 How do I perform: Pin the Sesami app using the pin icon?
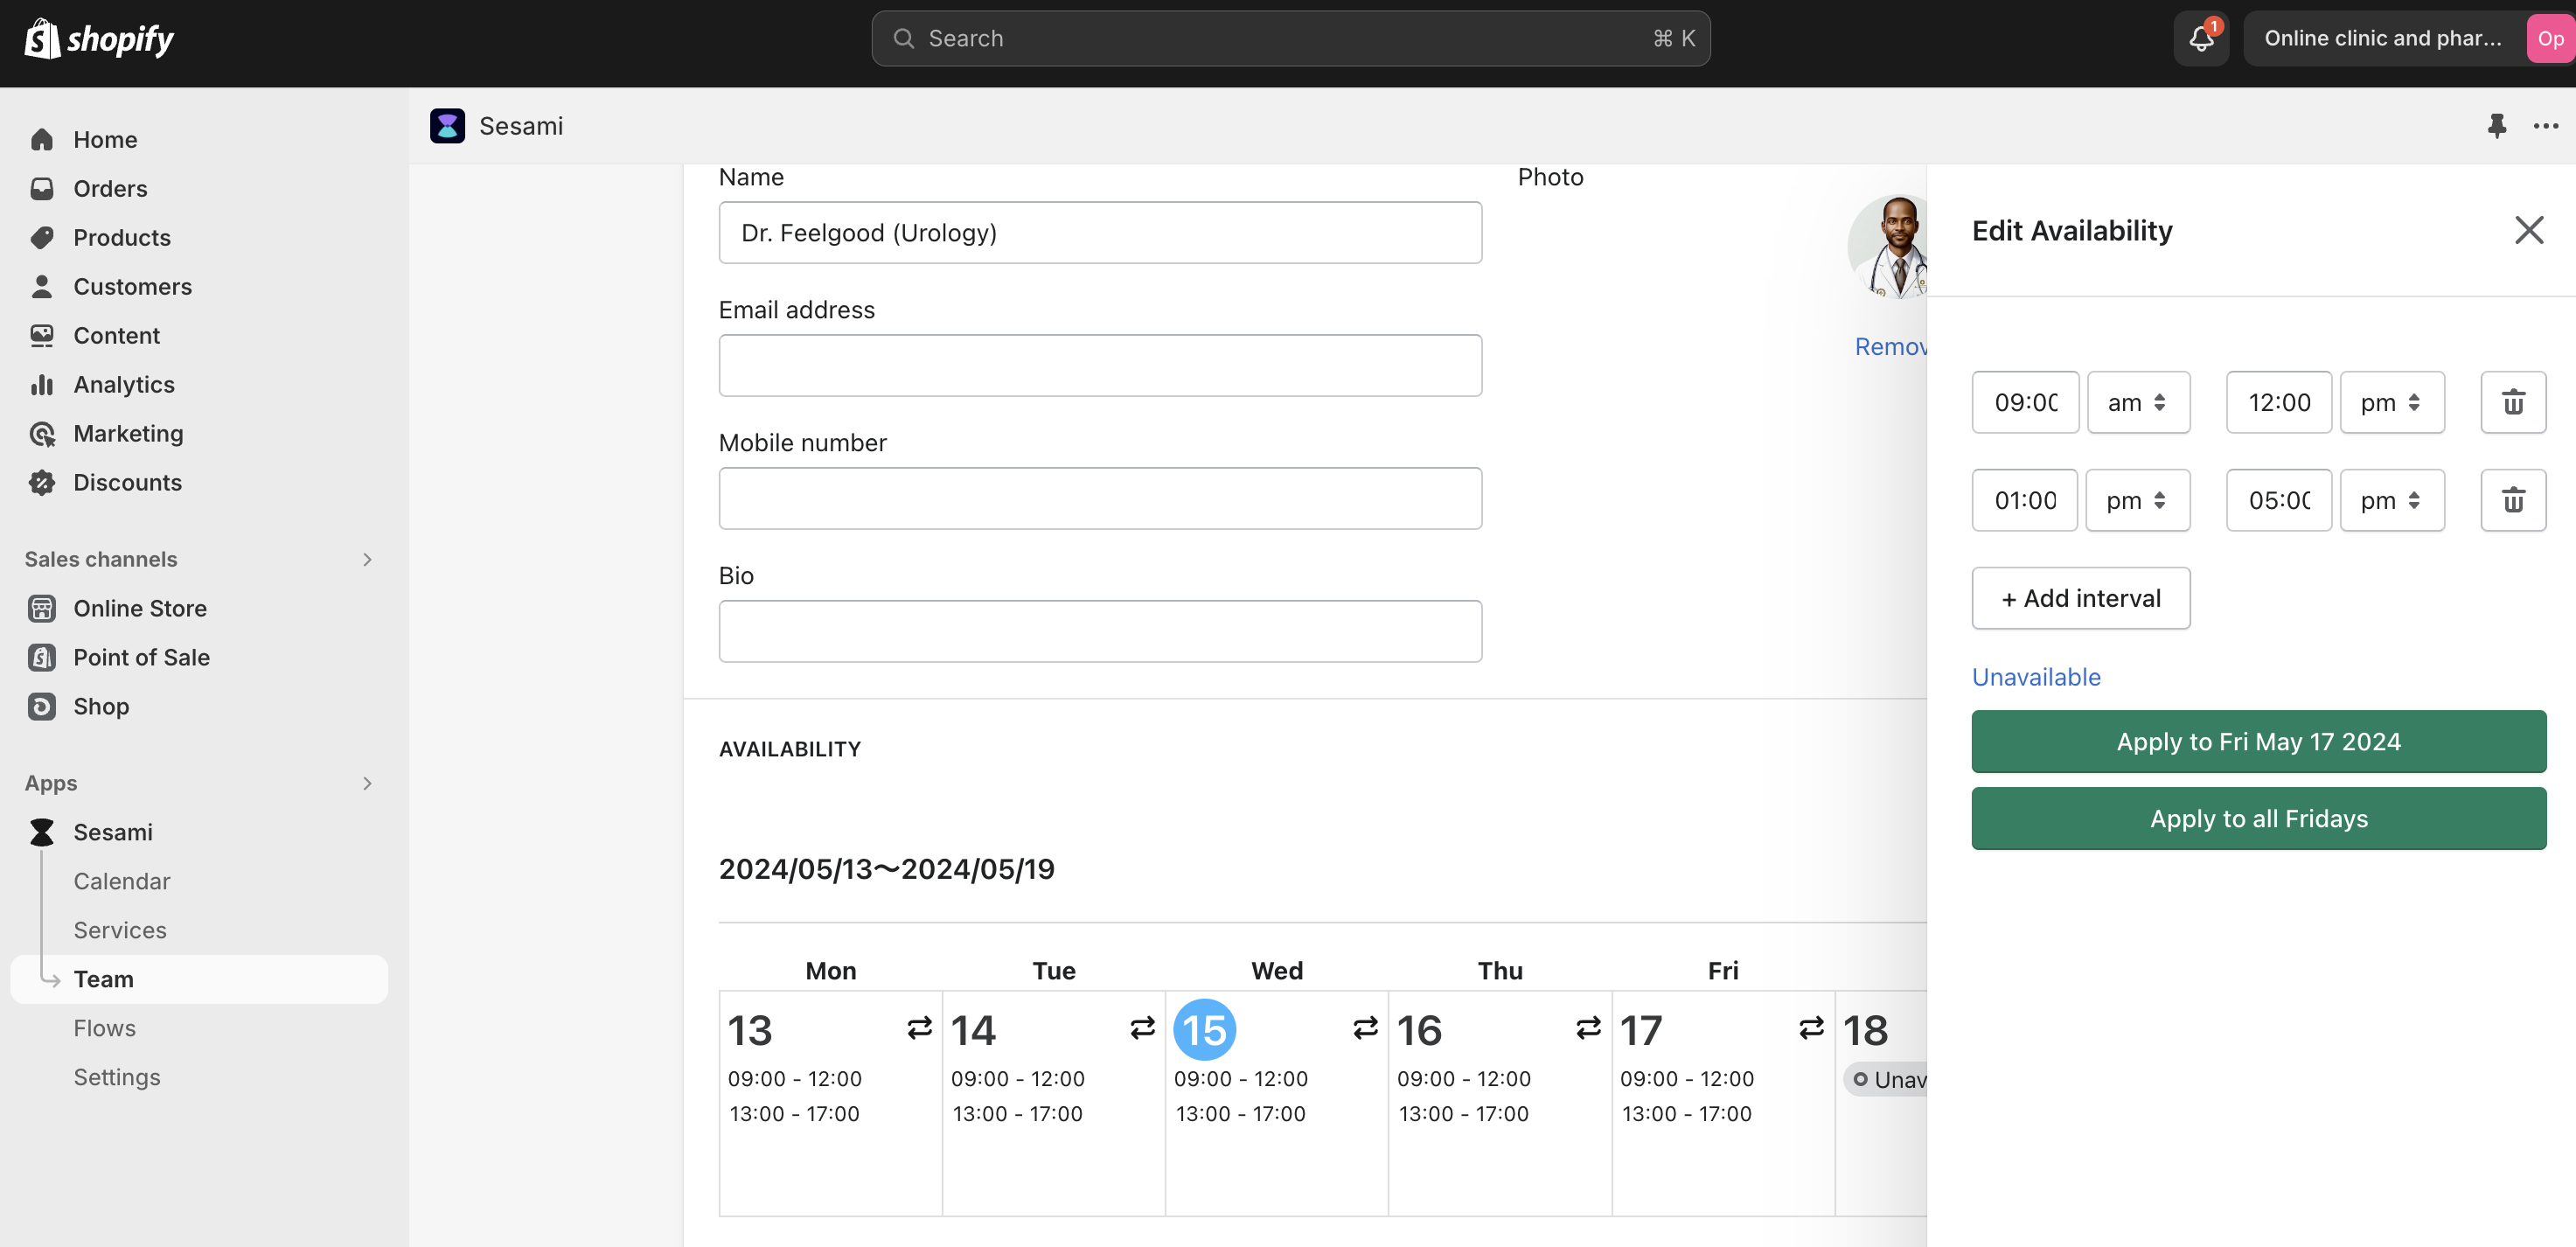(2497, 126)
